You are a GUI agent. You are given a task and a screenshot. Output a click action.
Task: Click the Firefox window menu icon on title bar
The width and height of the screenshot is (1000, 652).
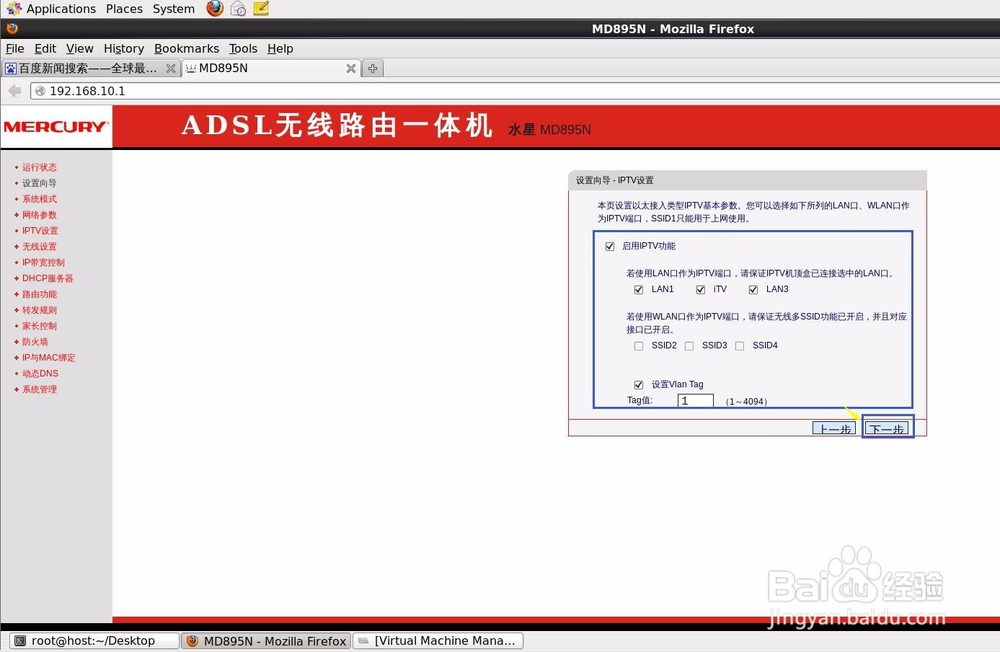(x=12, y=29)
